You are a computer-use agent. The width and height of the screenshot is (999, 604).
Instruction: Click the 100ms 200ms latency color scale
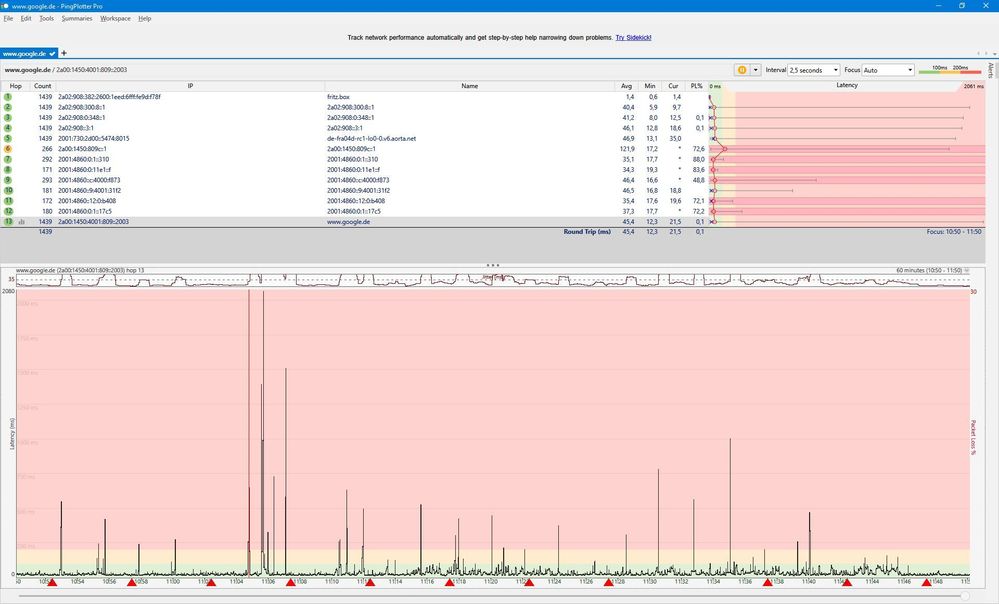tap(950, 69)
